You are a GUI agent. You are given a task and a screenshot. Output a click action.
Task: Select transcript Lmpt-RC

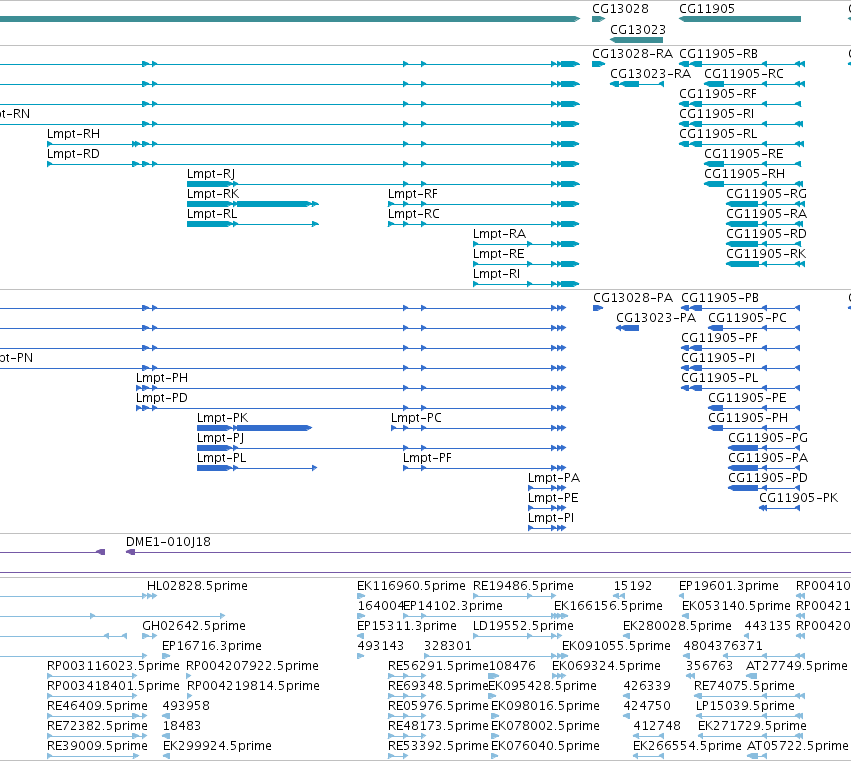[x=414, y=214]
